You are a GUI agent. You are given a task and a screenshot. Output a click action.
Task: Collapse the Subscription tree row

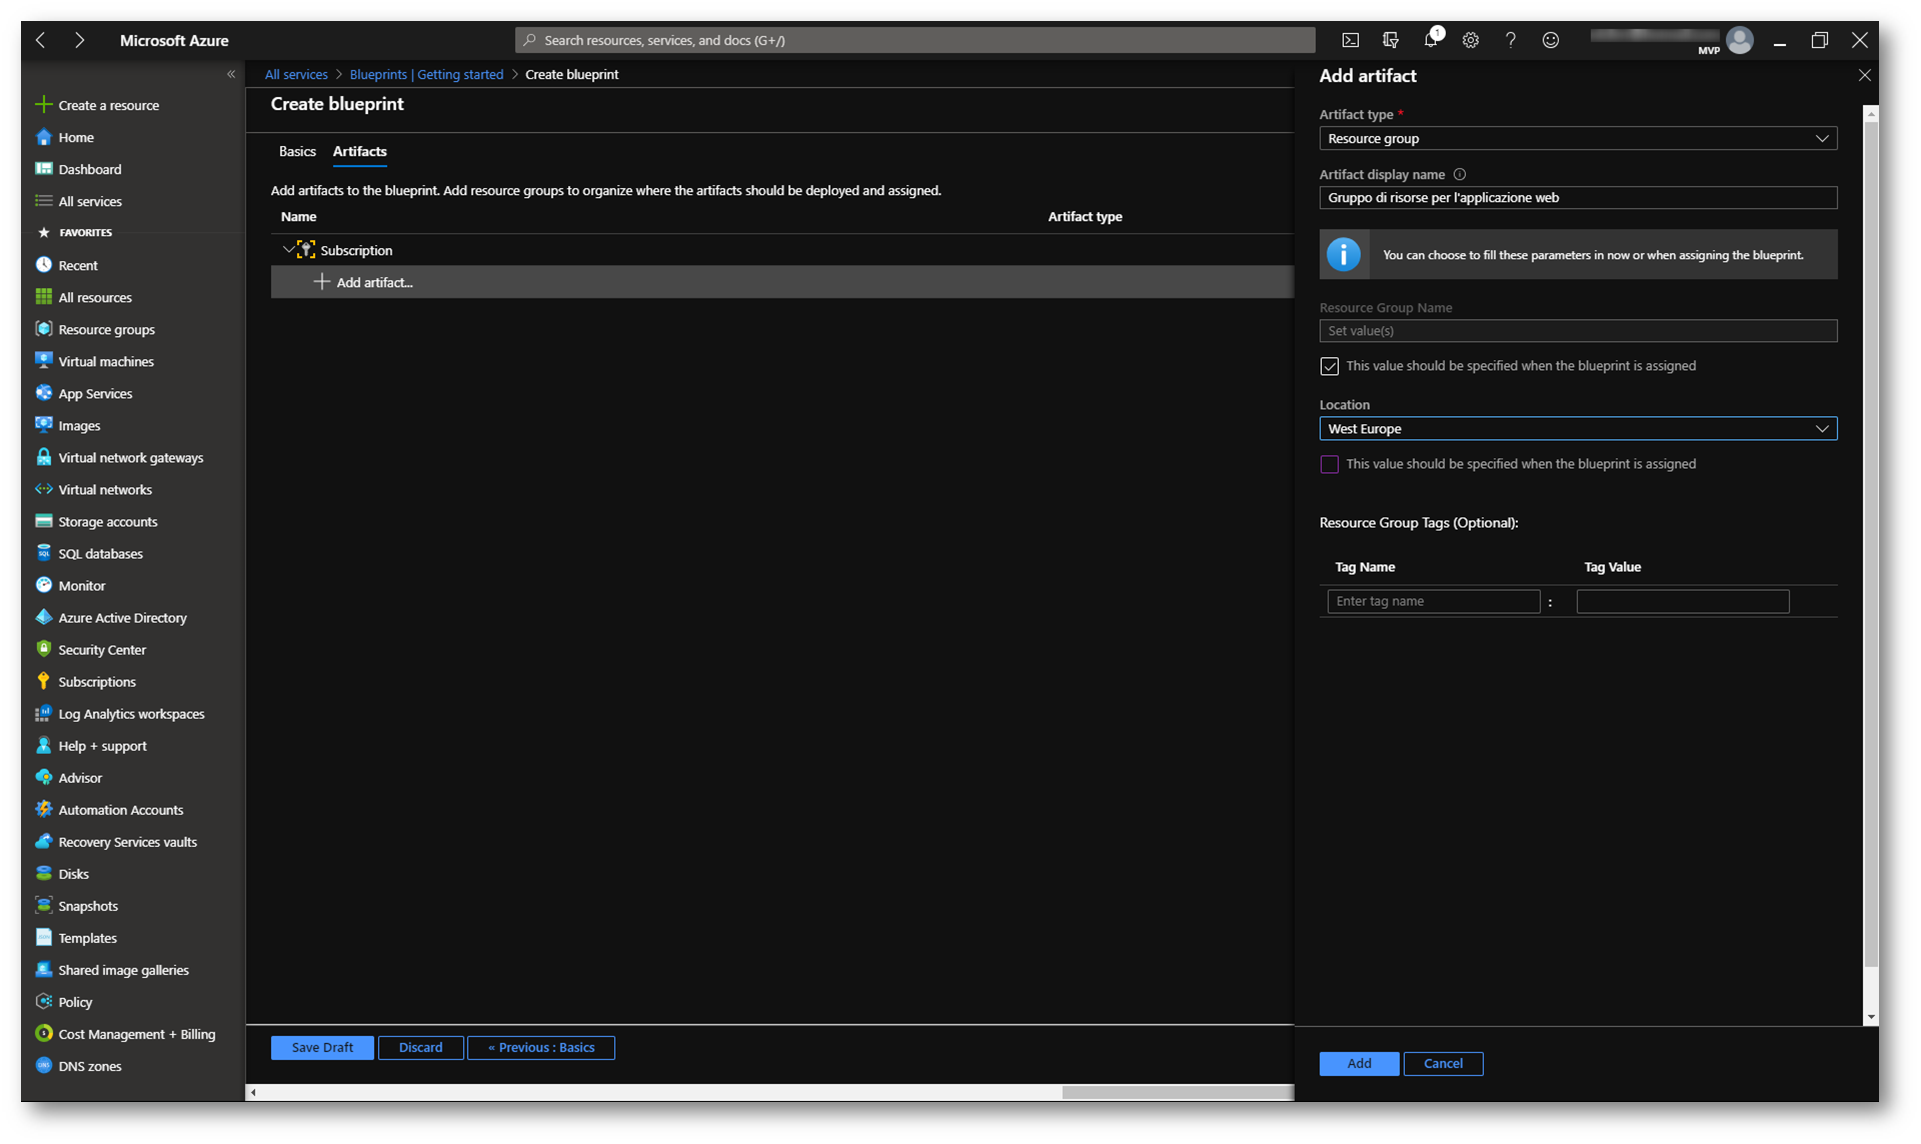288,249
